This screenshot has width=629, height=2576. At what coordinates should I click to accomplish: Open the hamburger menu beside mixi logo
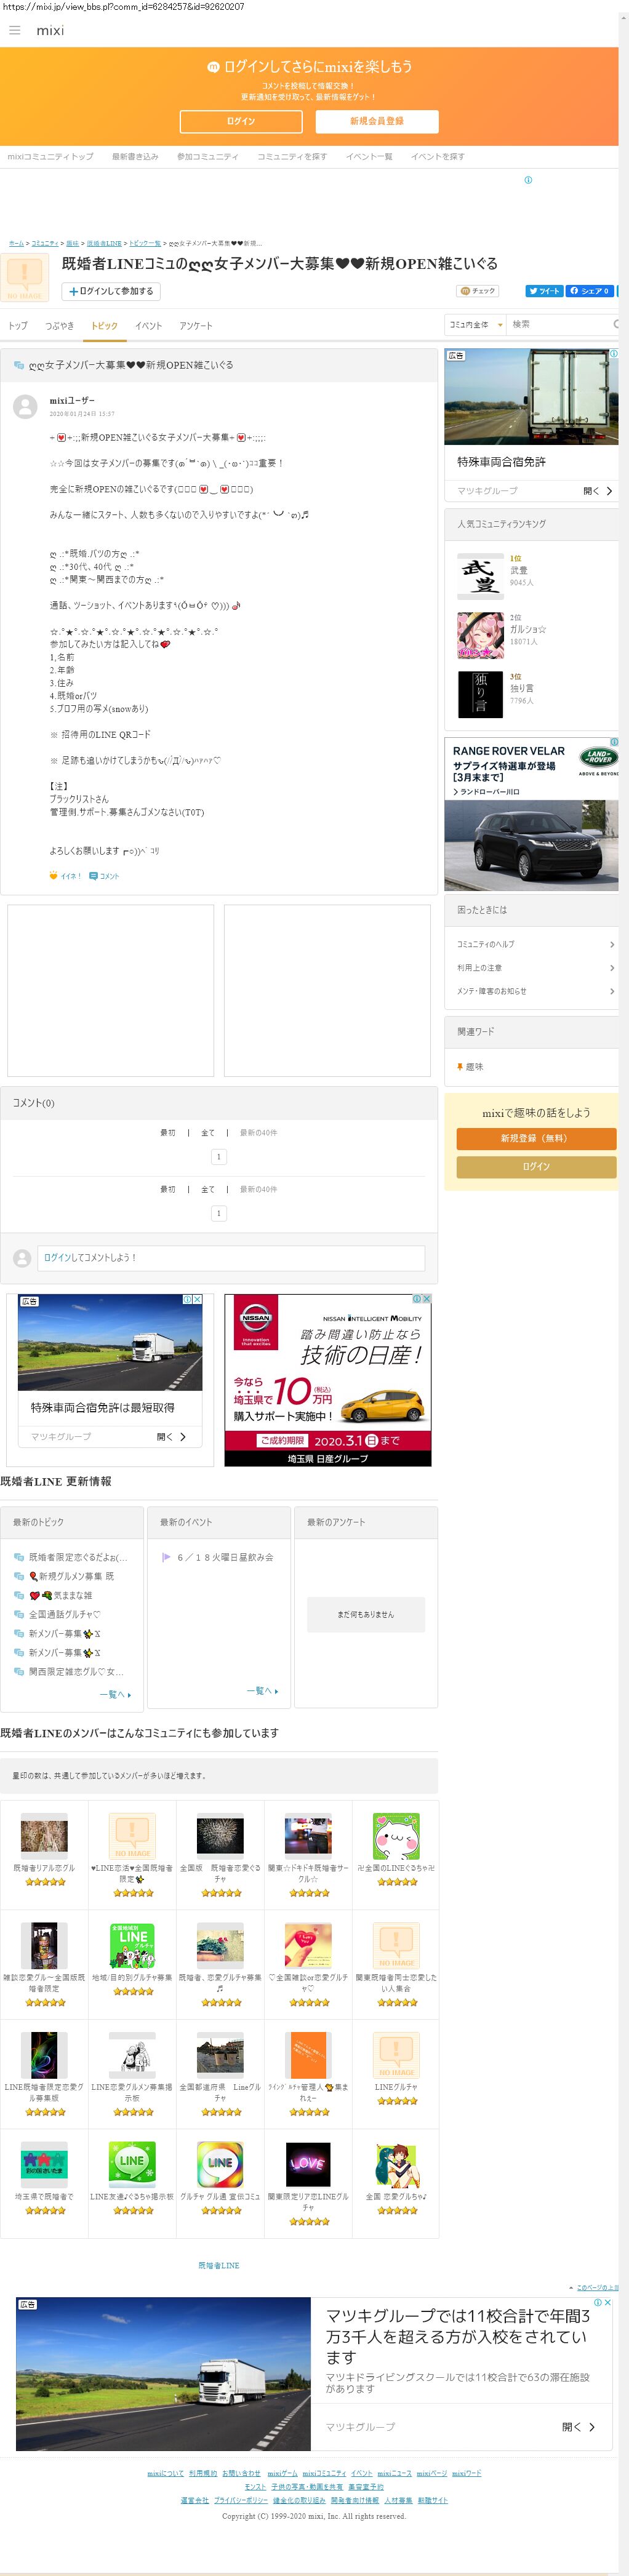[x=15, y=31]
